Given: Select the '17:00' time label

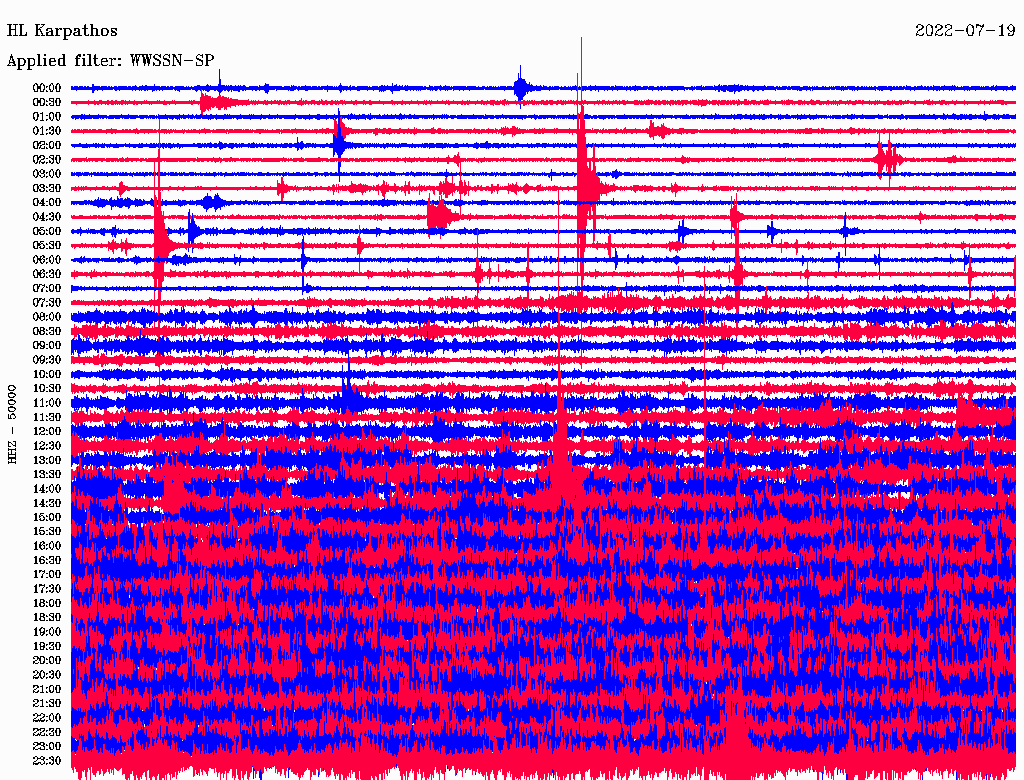Looking at the screenshot, I should click(47, 575).
